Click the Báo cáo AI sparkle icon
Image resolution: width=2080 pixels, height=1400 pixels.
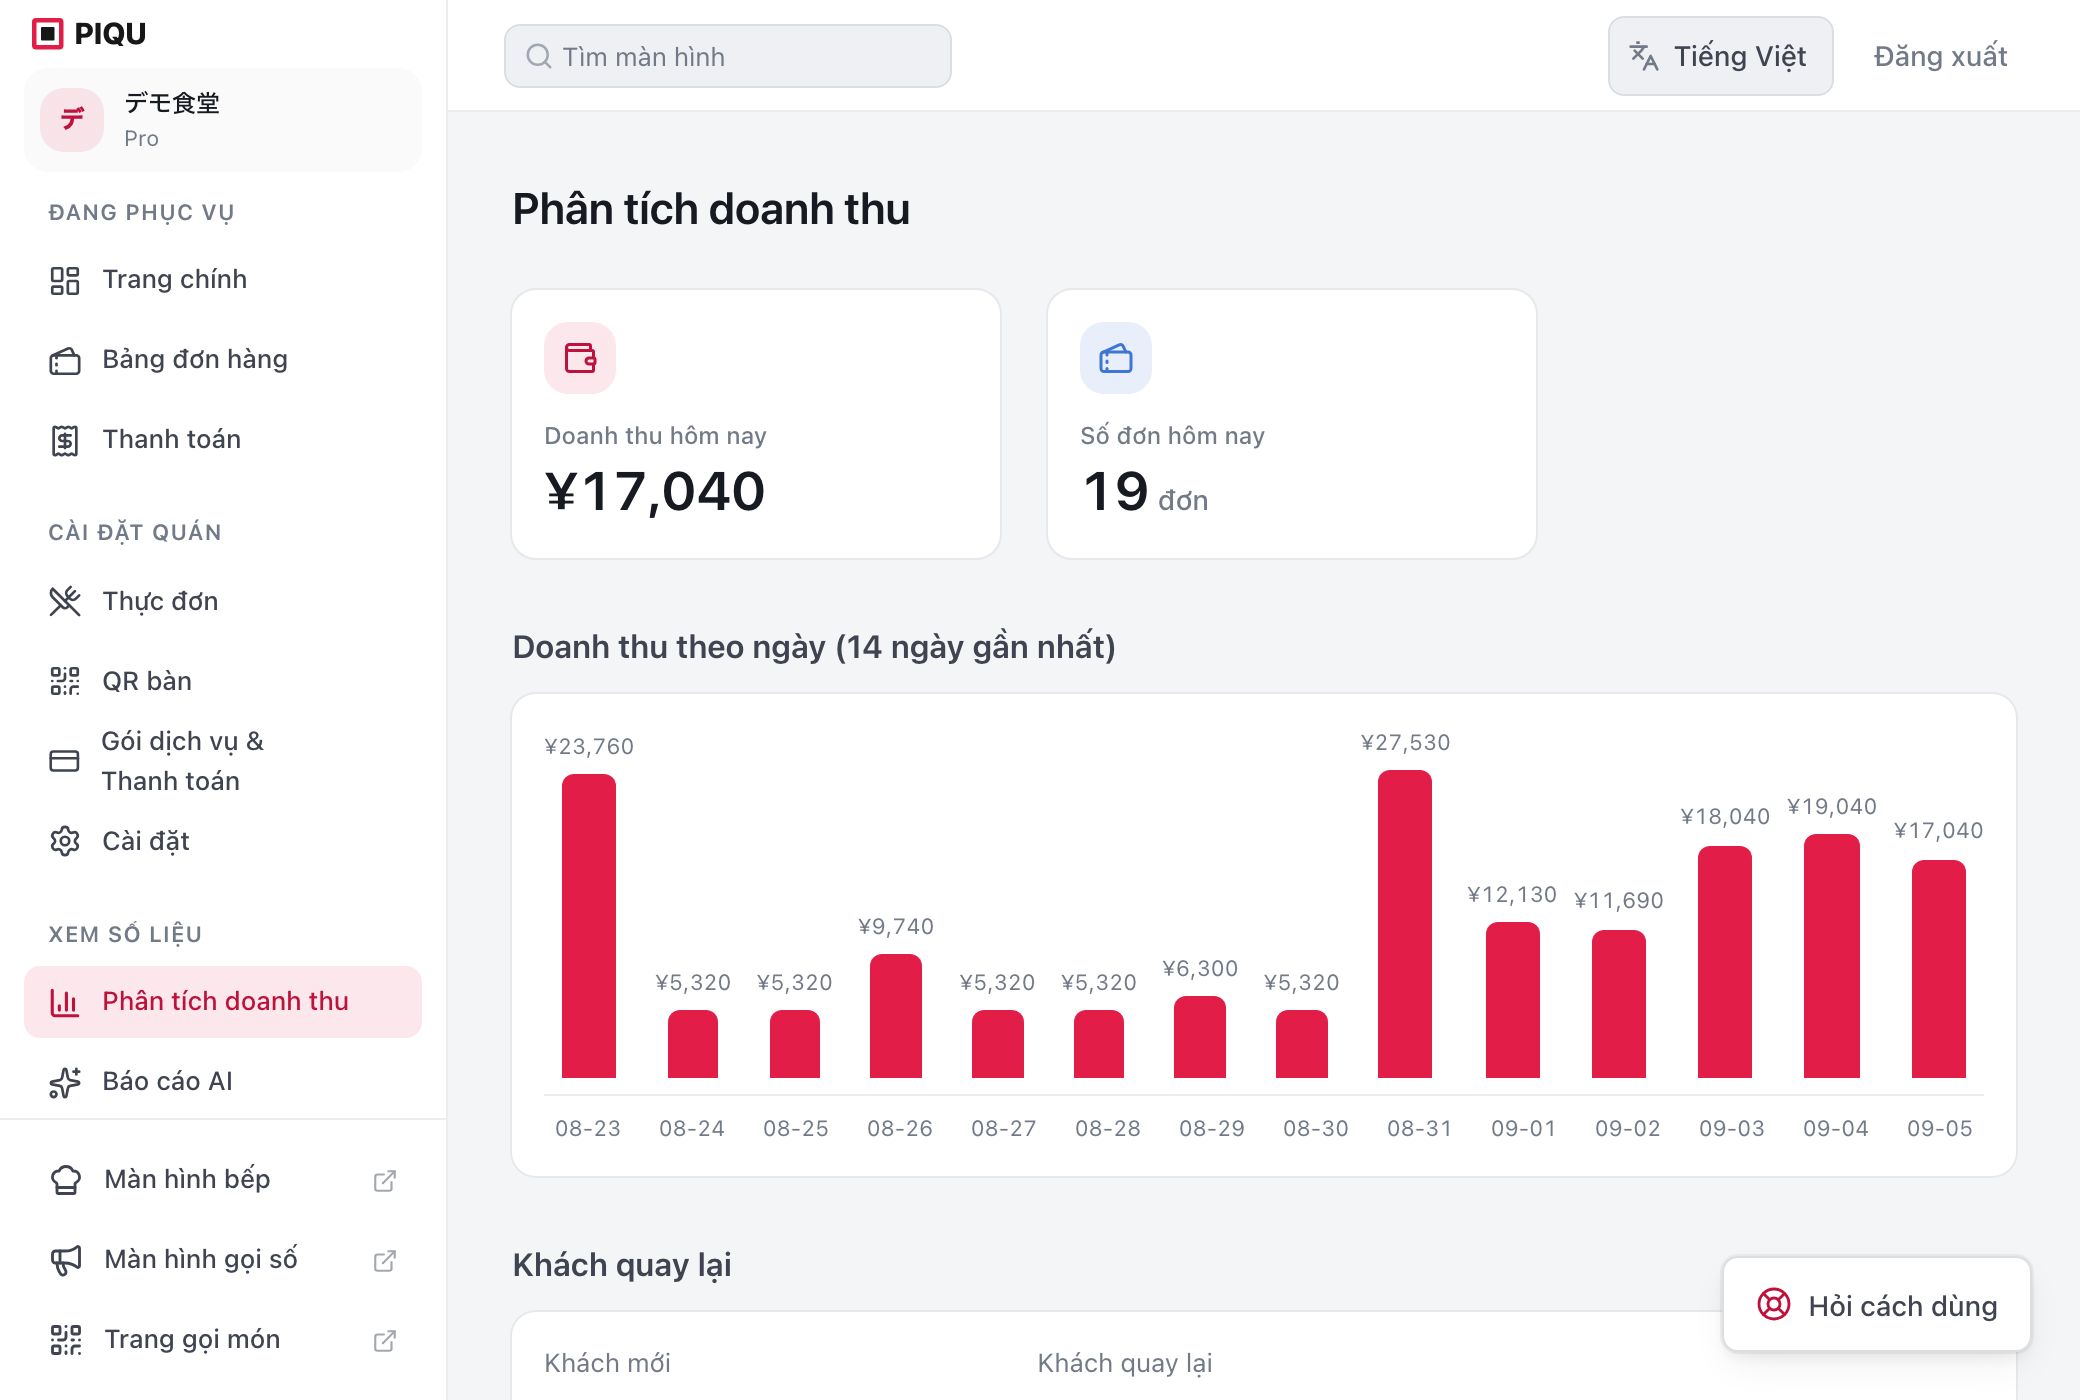click(65, 1082)
